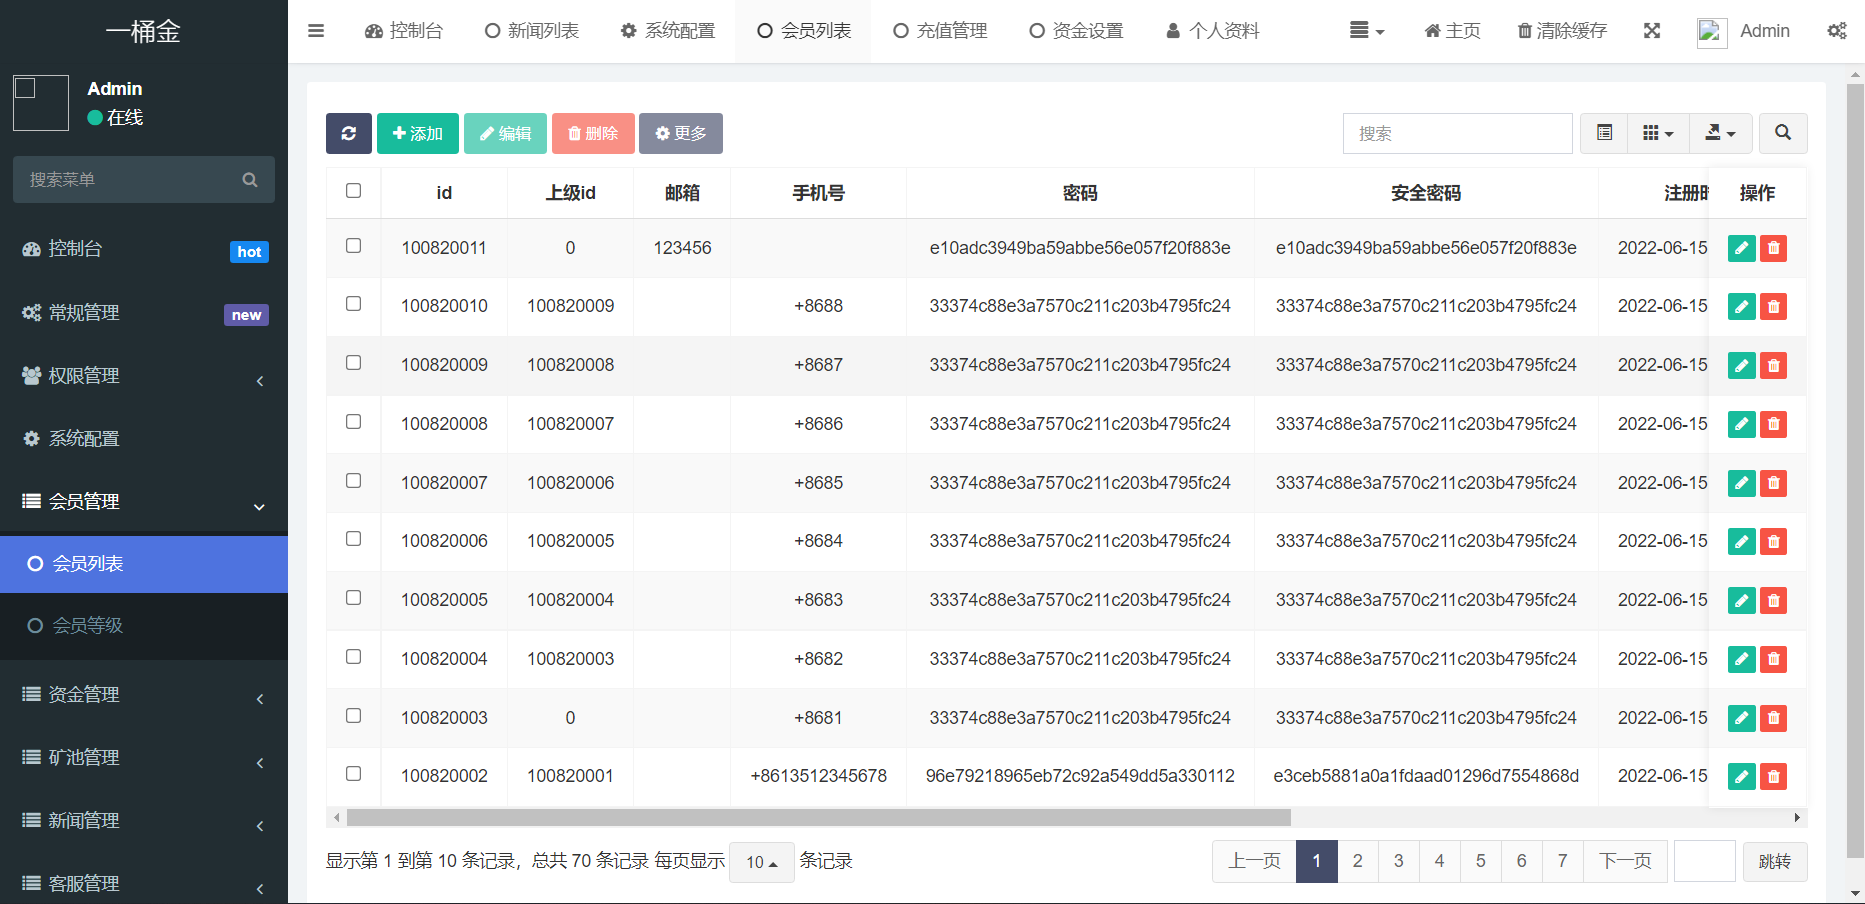Click the search magnifier button in toolbar
1865x904 pixels.
click(x=1783, y=133)
